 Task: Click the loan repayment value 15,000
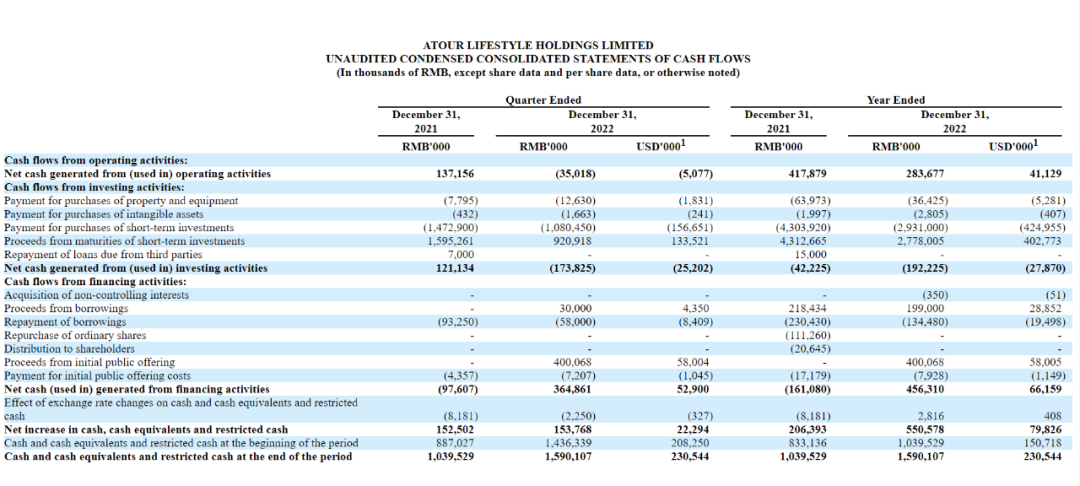[x=813, y=255]
